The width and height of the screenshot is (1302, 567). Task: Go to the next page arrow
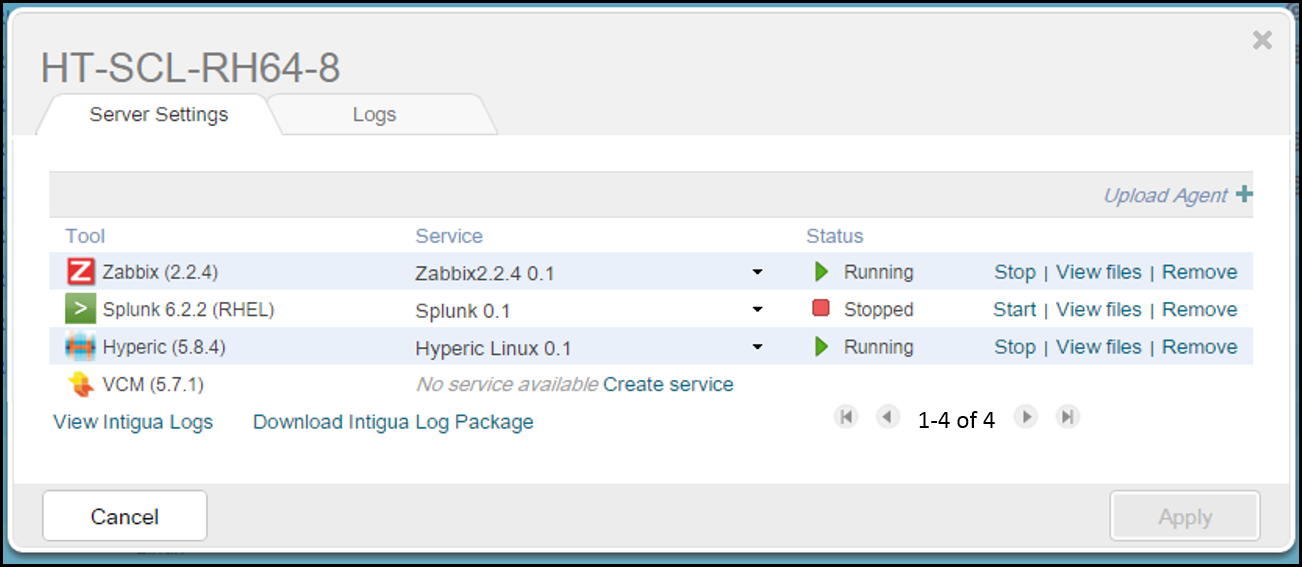(x=1026, y=417)
